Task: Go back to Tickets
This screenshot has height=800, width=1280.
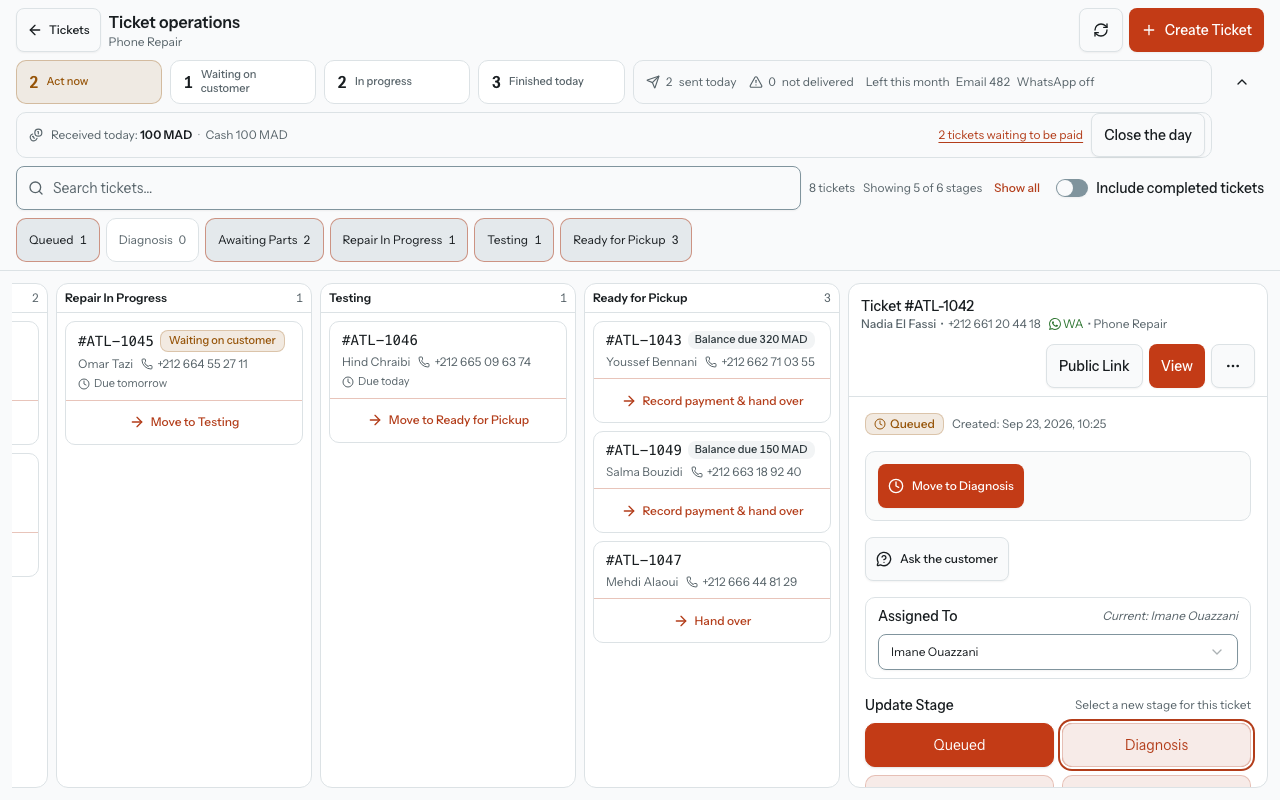Action: [x=59, y=30]
